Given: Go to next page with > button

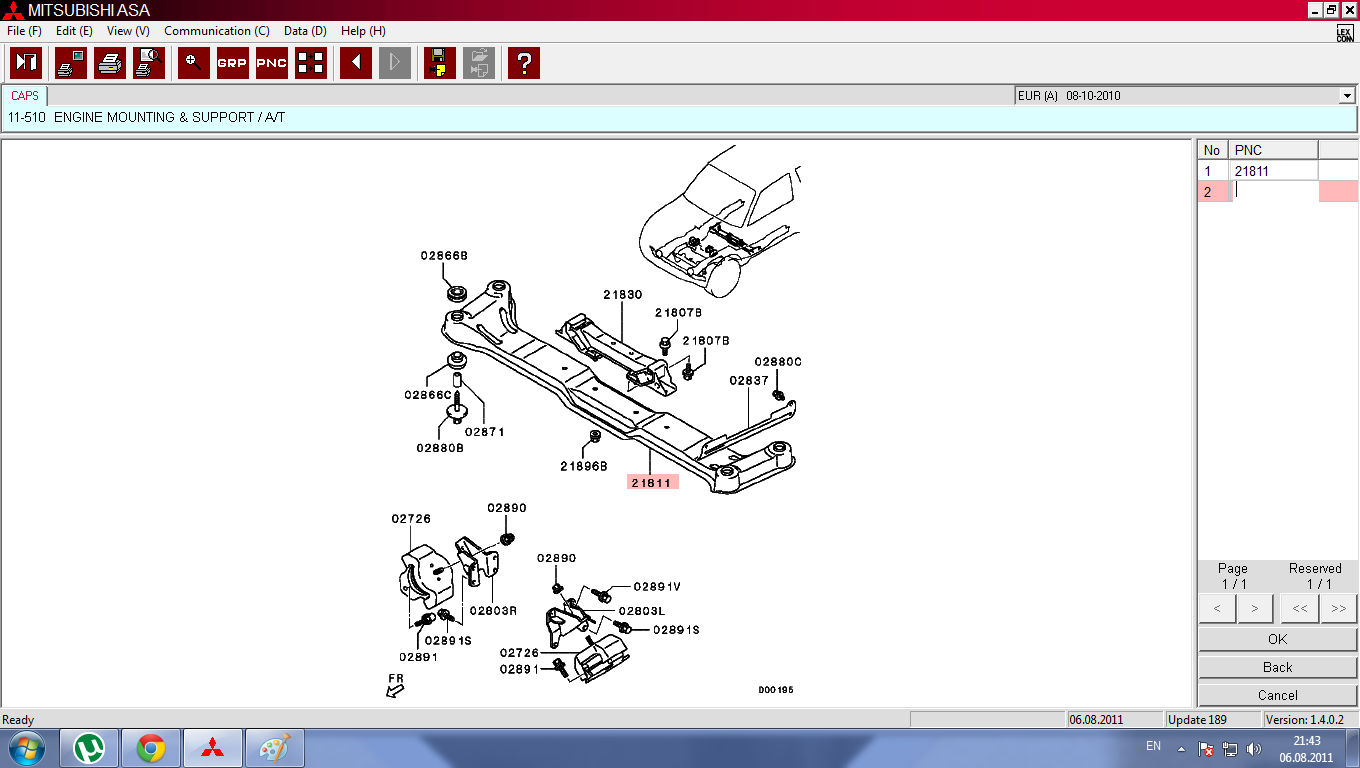Looking at the screenshot, I should tap(1254, 607).
